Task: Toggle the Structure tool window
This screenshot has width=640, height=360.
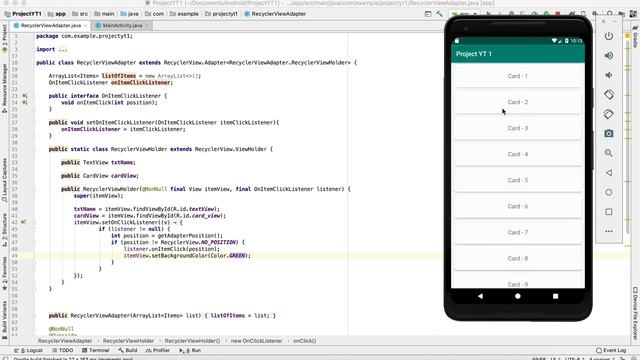Action: 4,230
